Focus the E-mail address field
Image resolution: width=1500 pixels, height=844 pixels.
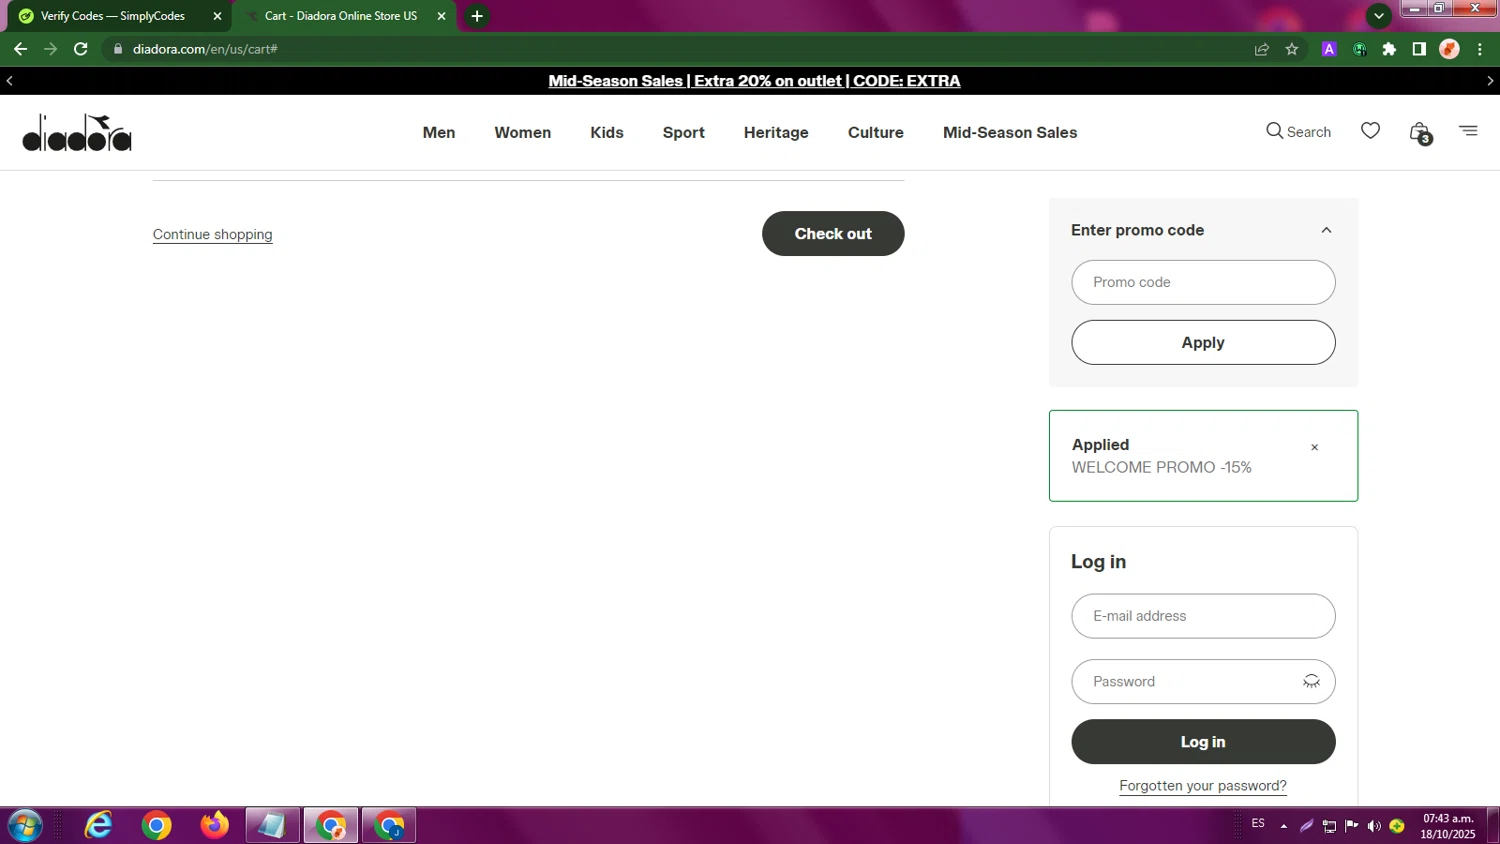point(1203,616)
